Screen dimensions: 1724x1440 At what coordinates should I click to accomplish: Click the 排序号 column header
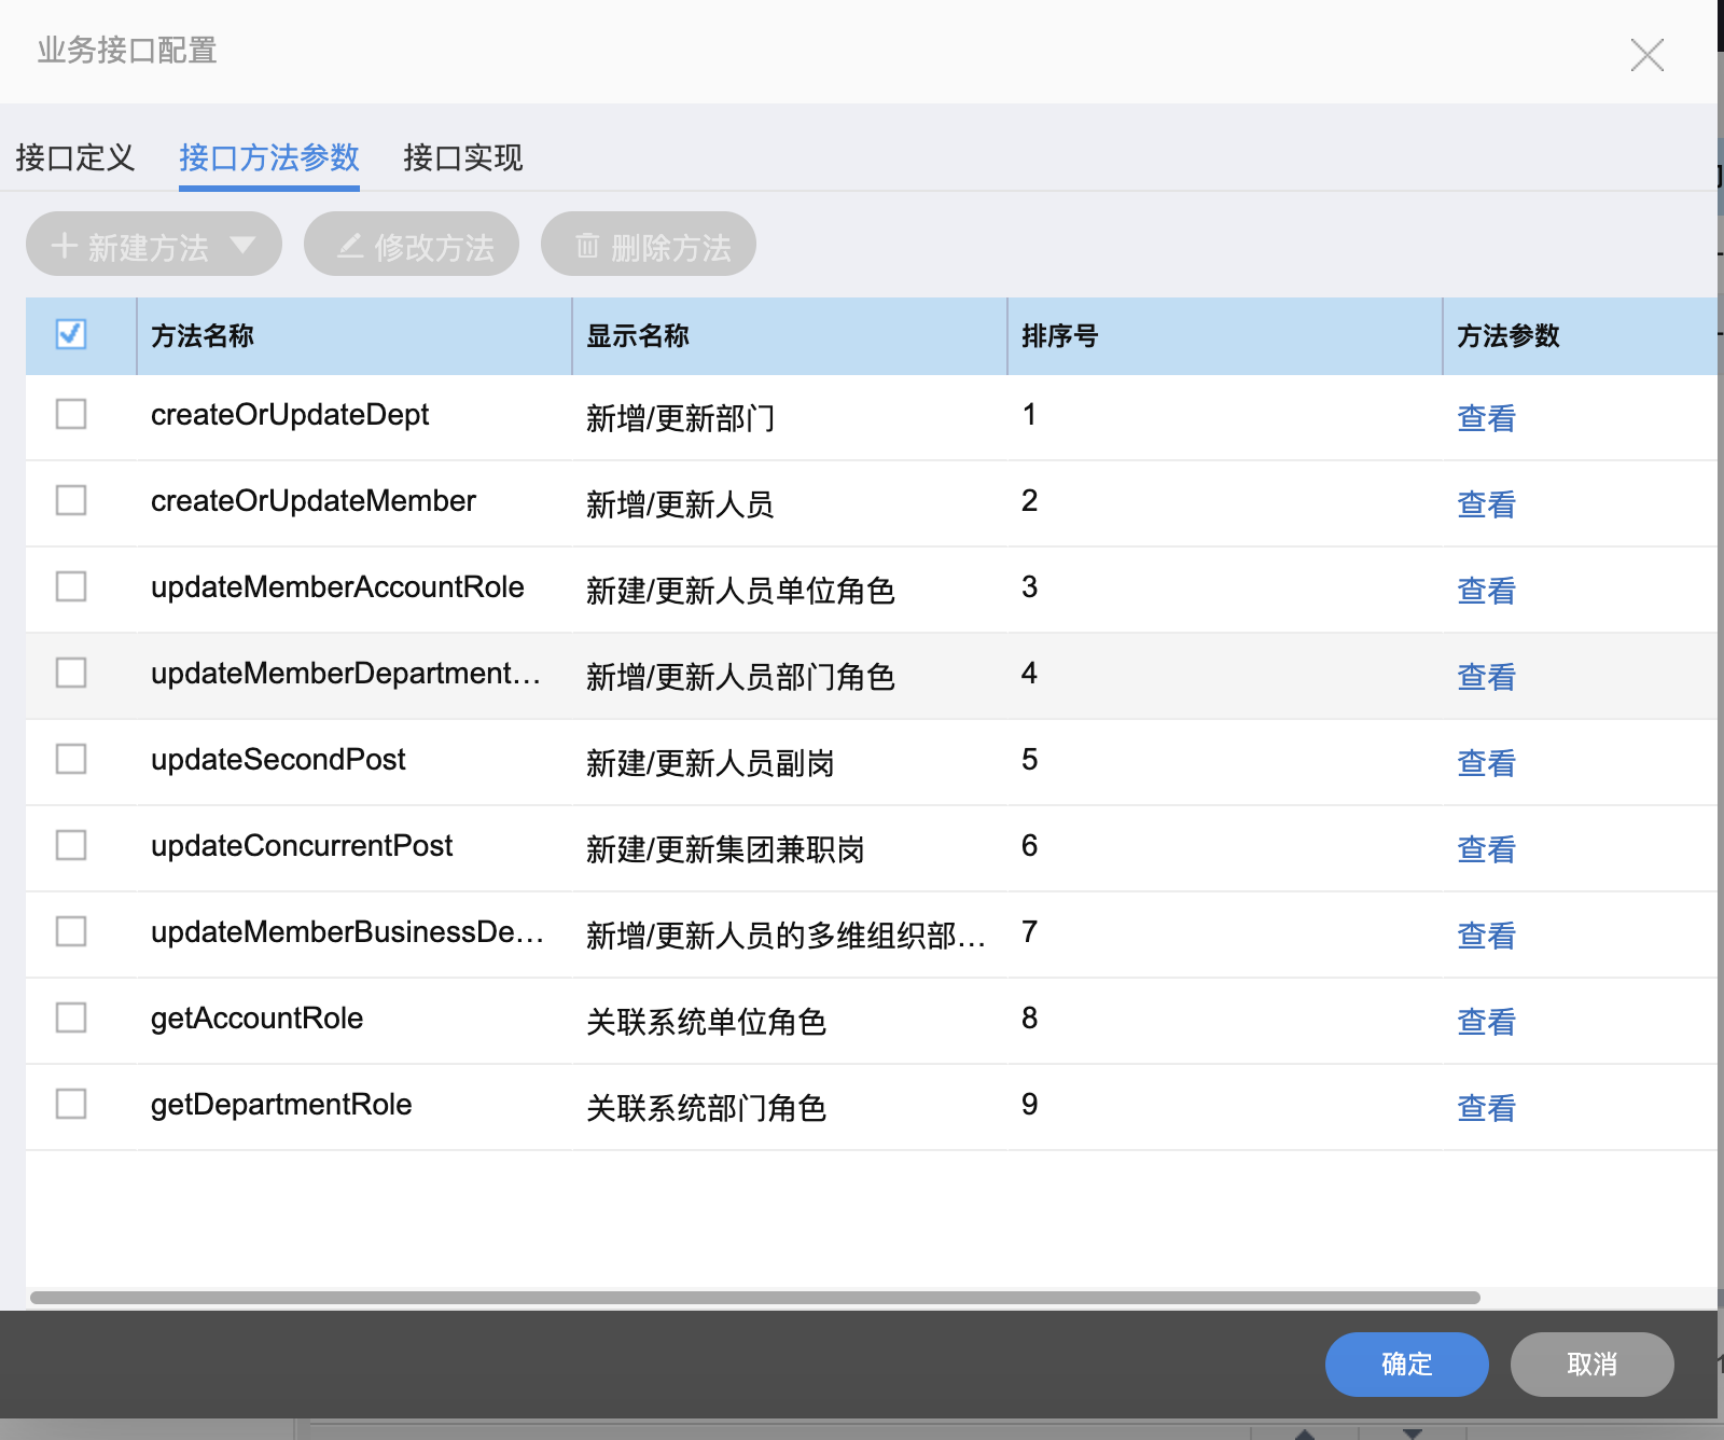coord(1060,336)
